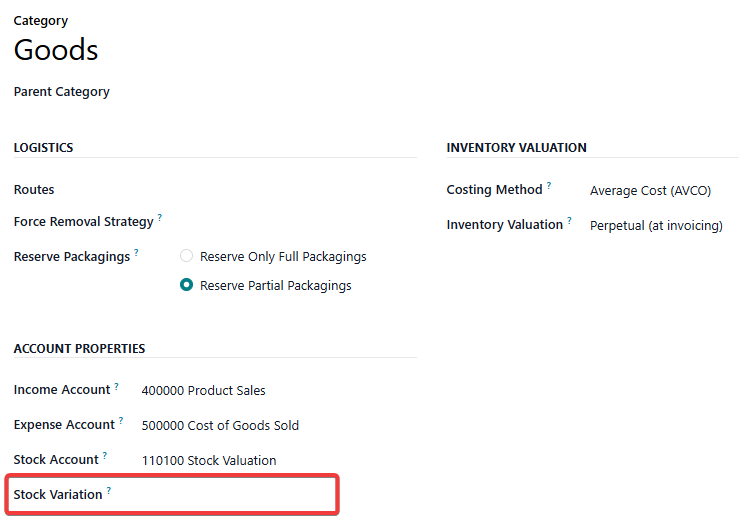Select Reserve Only Full Packagings option
739x524 pixels.
[187, 256]
